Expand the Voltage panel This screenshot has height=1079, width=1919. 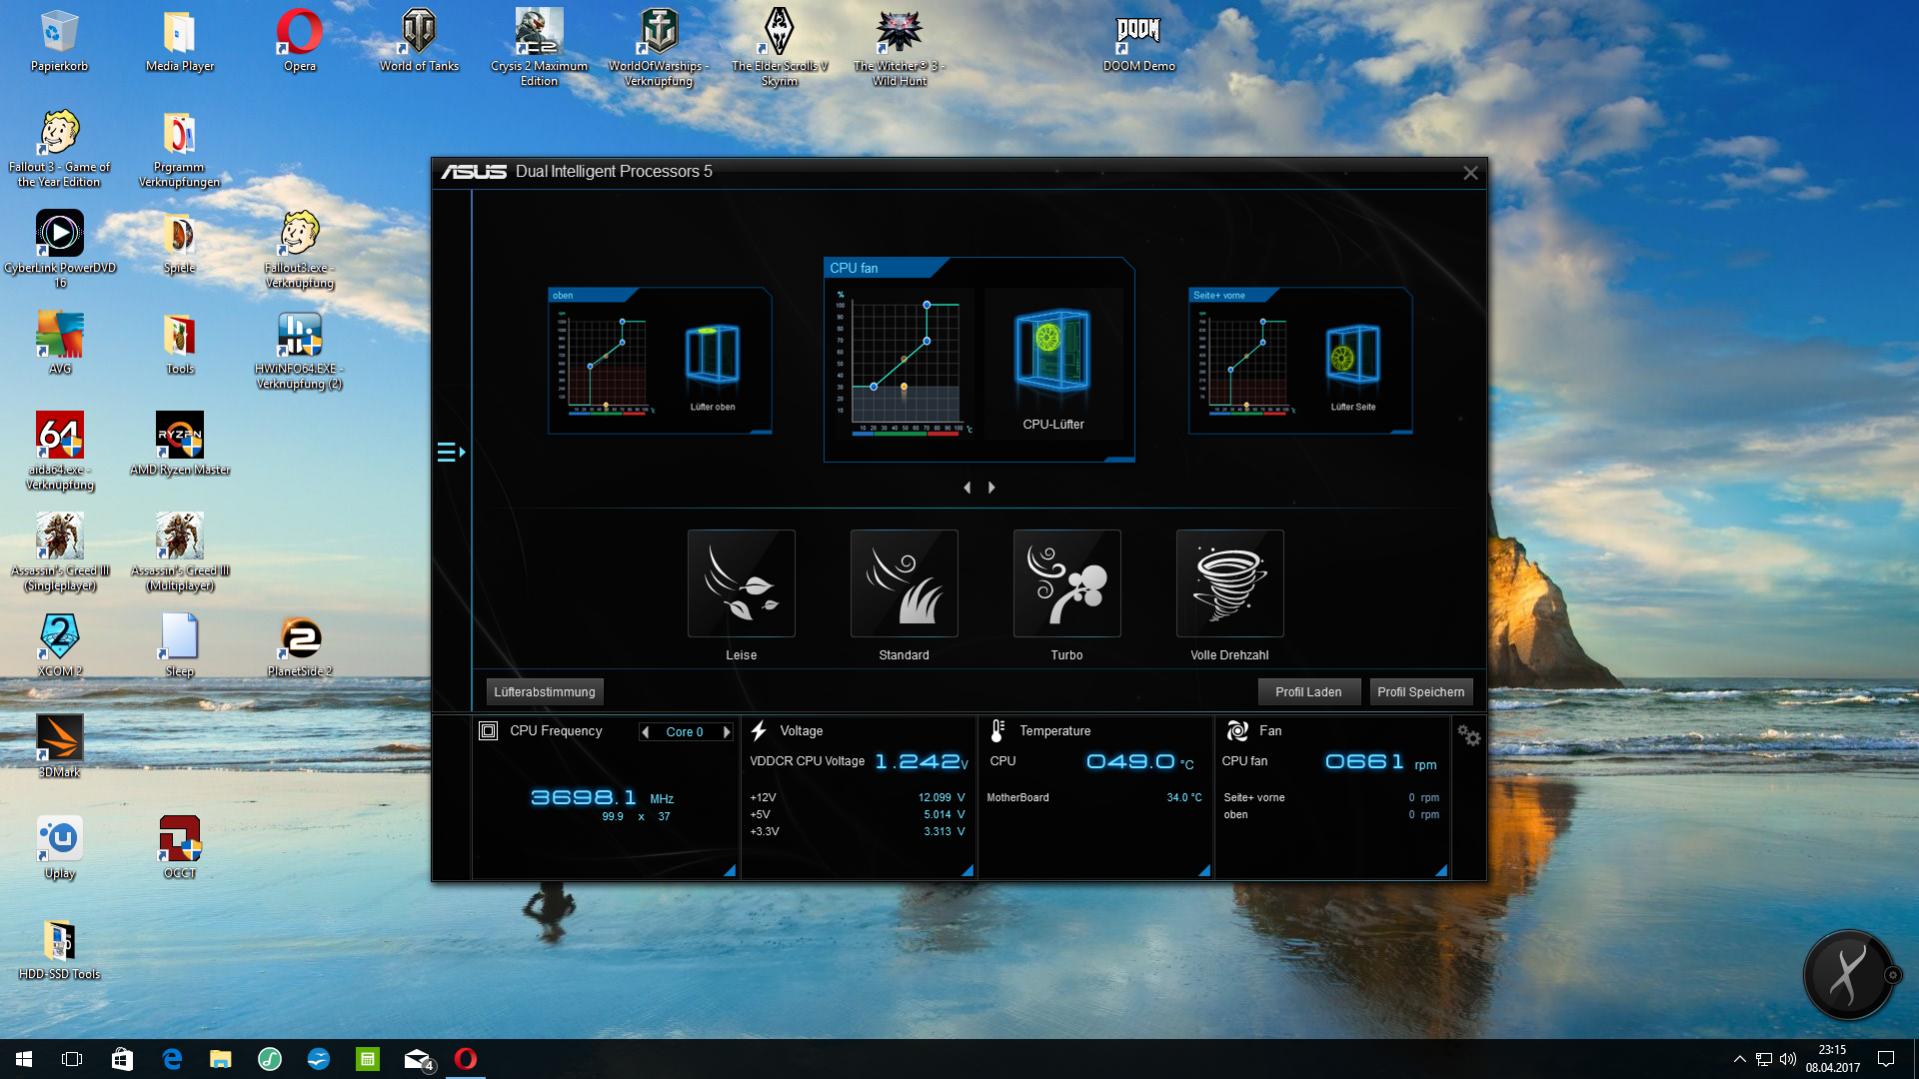(x=967, y=871)
